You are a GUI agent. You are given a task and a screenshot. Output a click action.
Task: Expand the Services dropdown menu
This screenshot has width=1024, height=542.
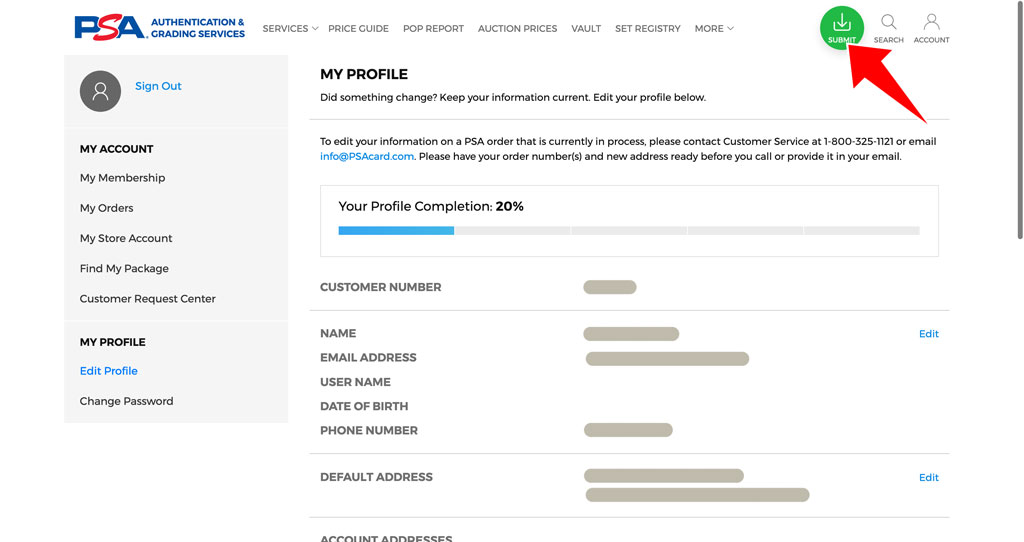[290, 29]
